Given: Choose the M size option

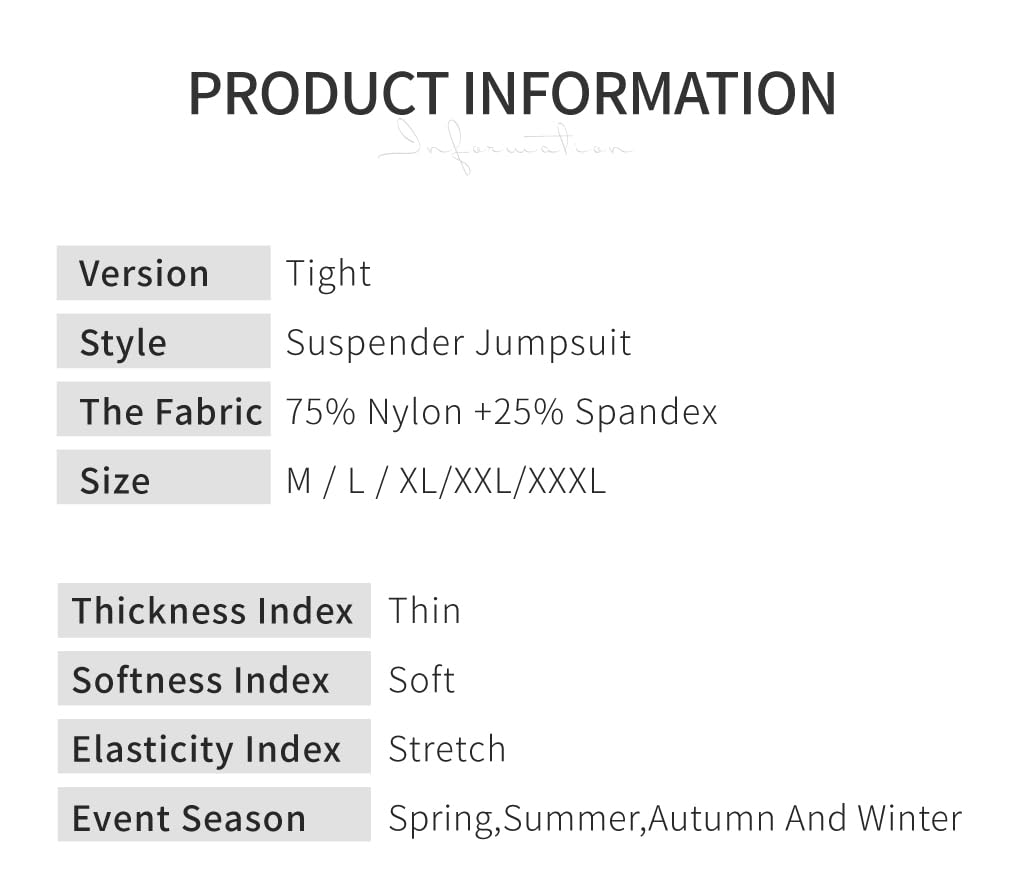Looking at the screenshot, I should tap(299, 481).
